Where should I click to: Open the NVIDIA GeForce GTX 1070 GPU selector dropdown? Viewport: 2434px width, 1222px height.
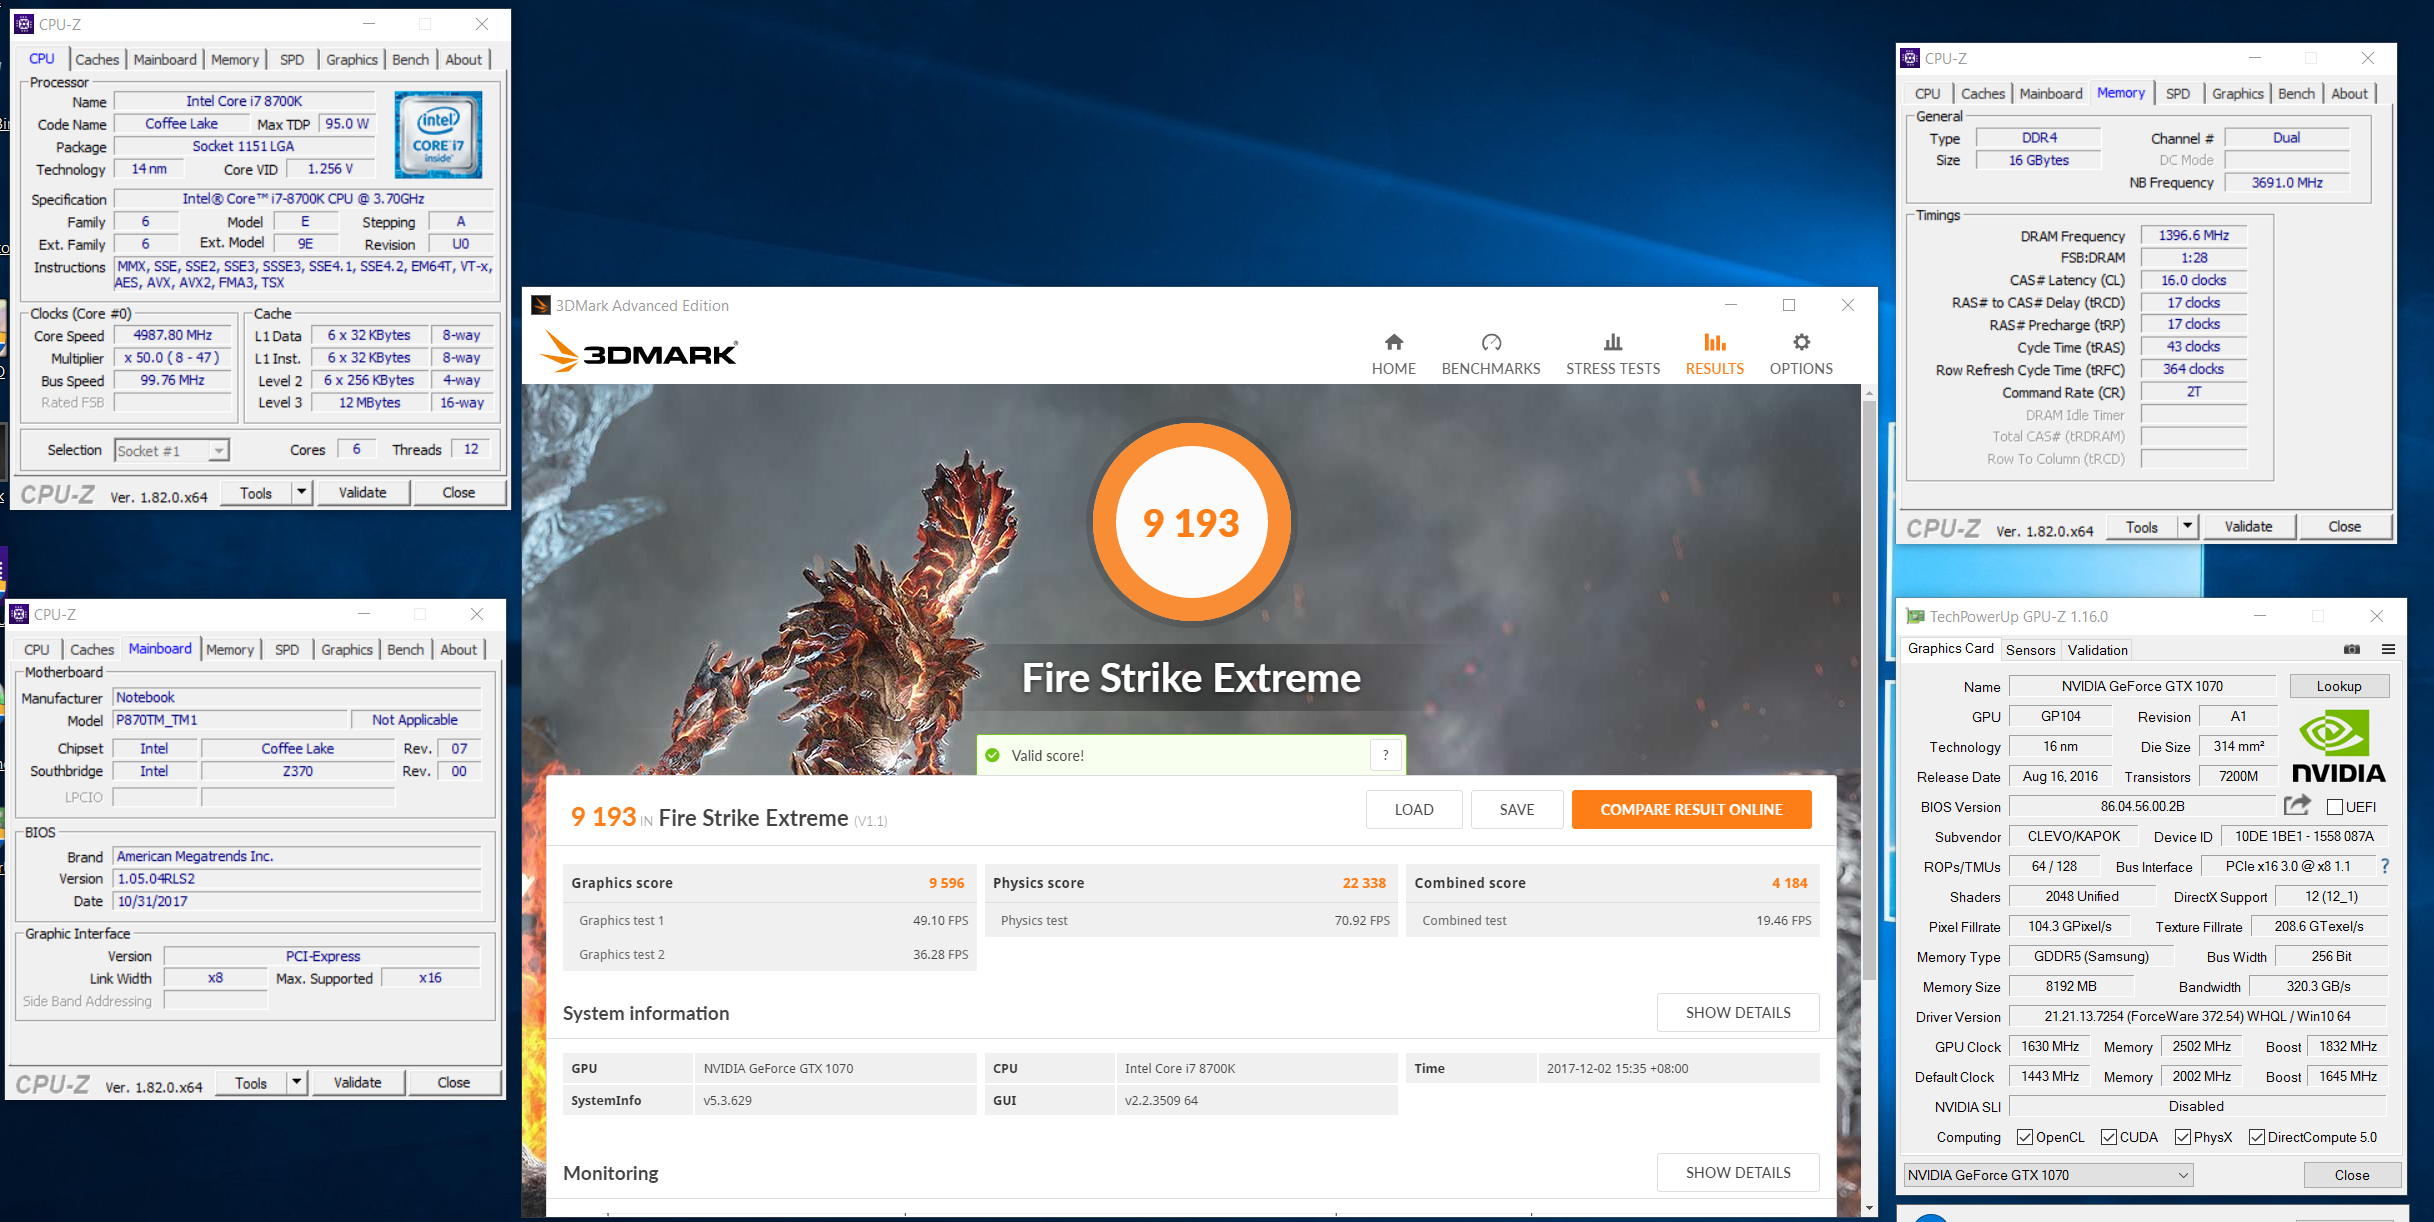coord(2048,1175)
